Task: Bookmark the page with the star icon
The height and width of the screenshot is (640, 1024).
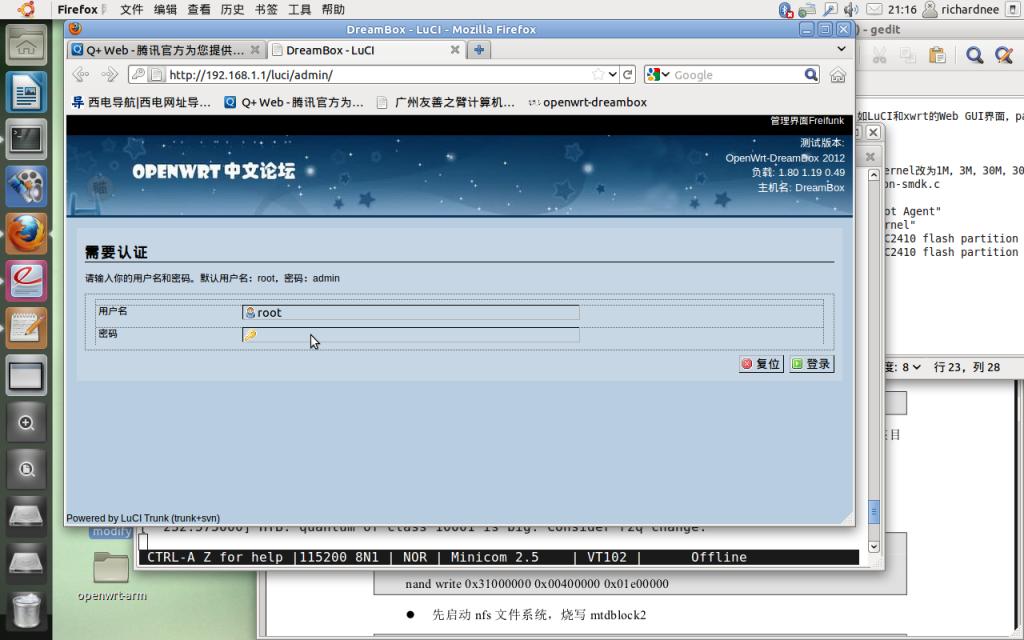Action: tap(598, 74)
